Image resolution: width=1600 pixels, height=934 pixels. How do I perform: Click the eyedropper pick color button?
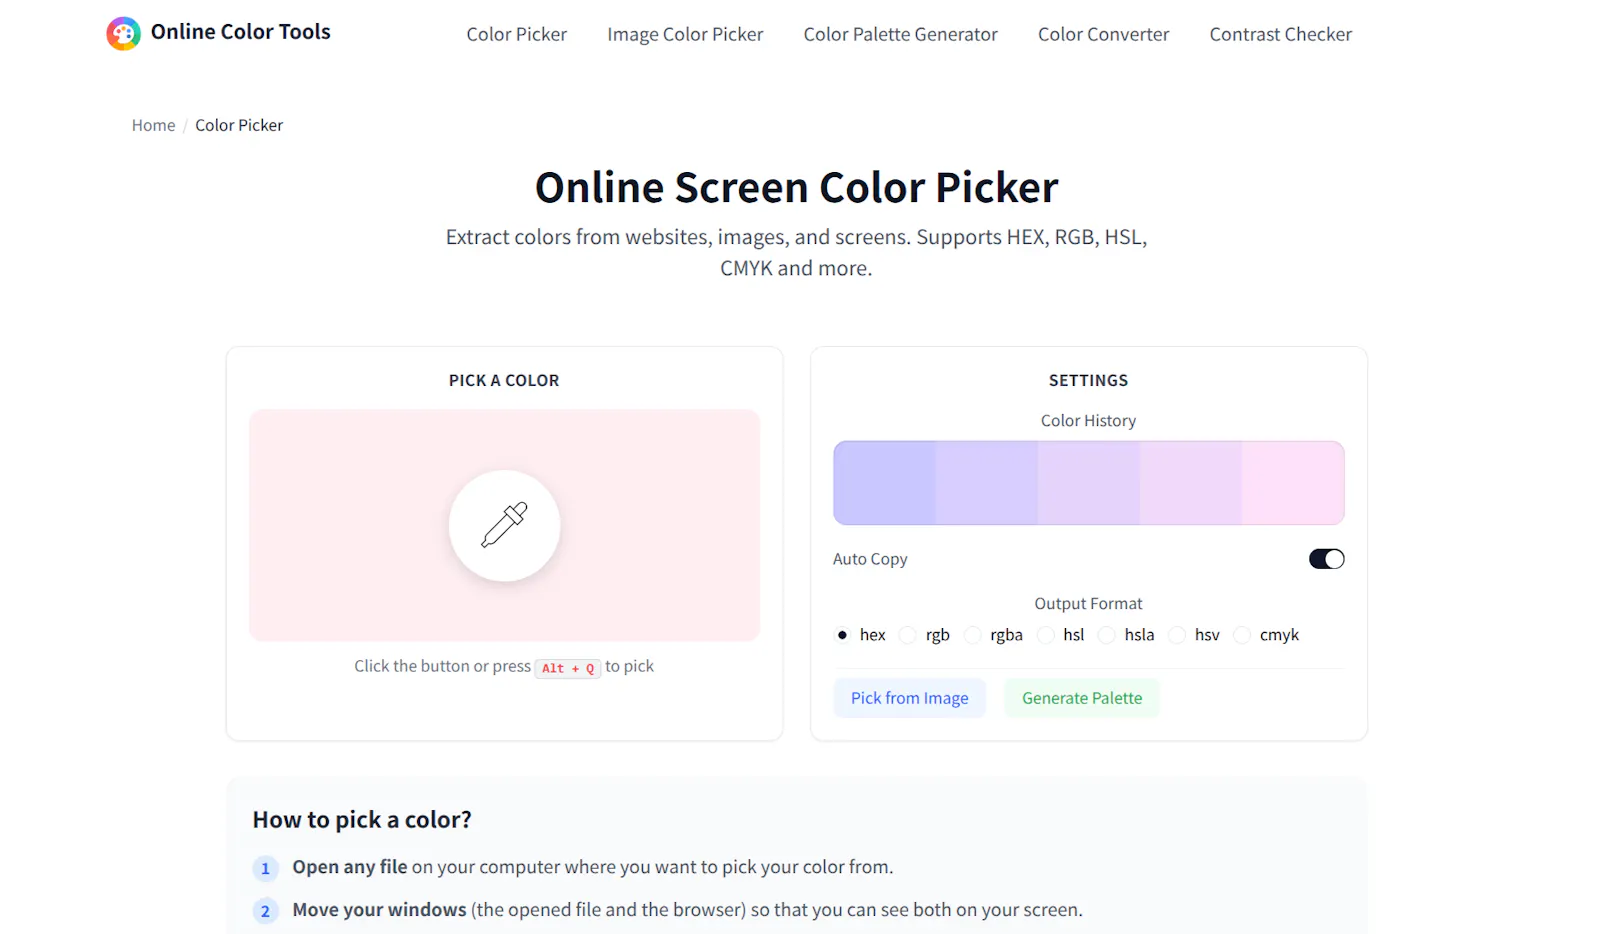[x=504, y=525]
